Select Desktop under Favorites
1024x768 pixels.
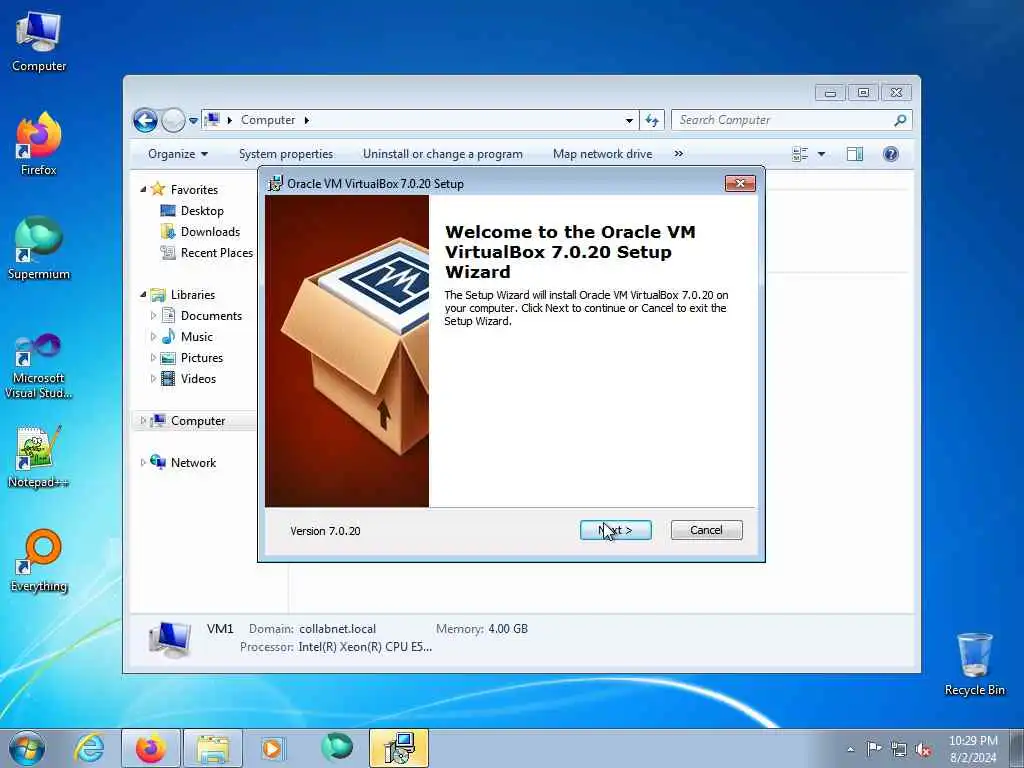coord(202,211)
